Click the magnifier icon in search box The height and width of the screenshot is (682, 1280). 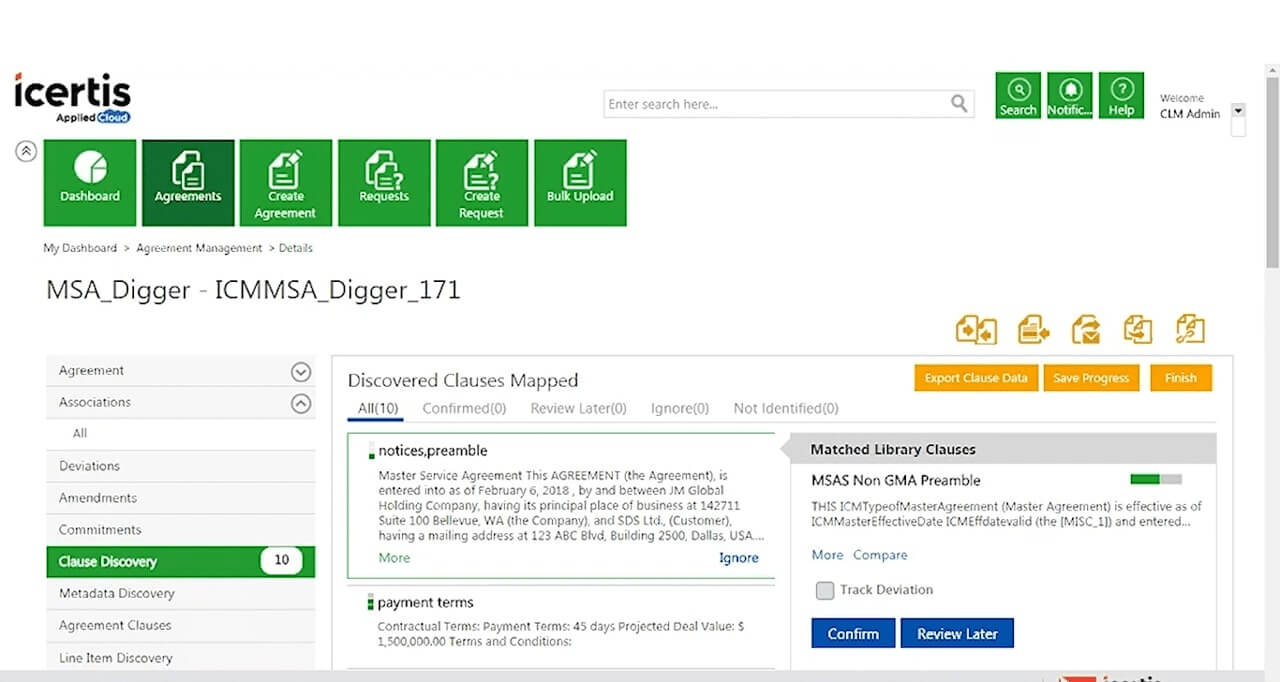959,103
